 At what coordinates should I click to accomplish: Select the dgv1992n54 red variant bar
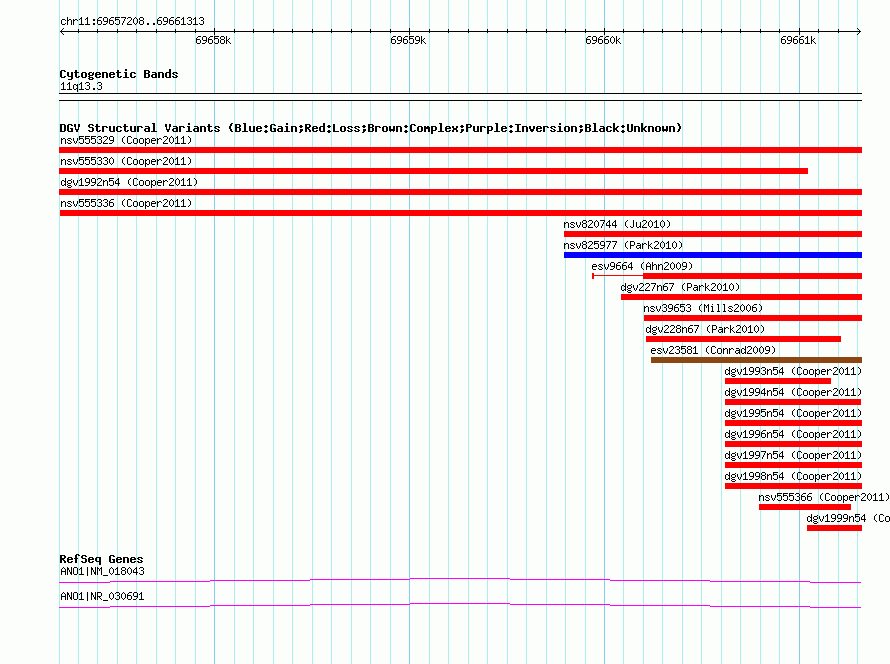460,192
